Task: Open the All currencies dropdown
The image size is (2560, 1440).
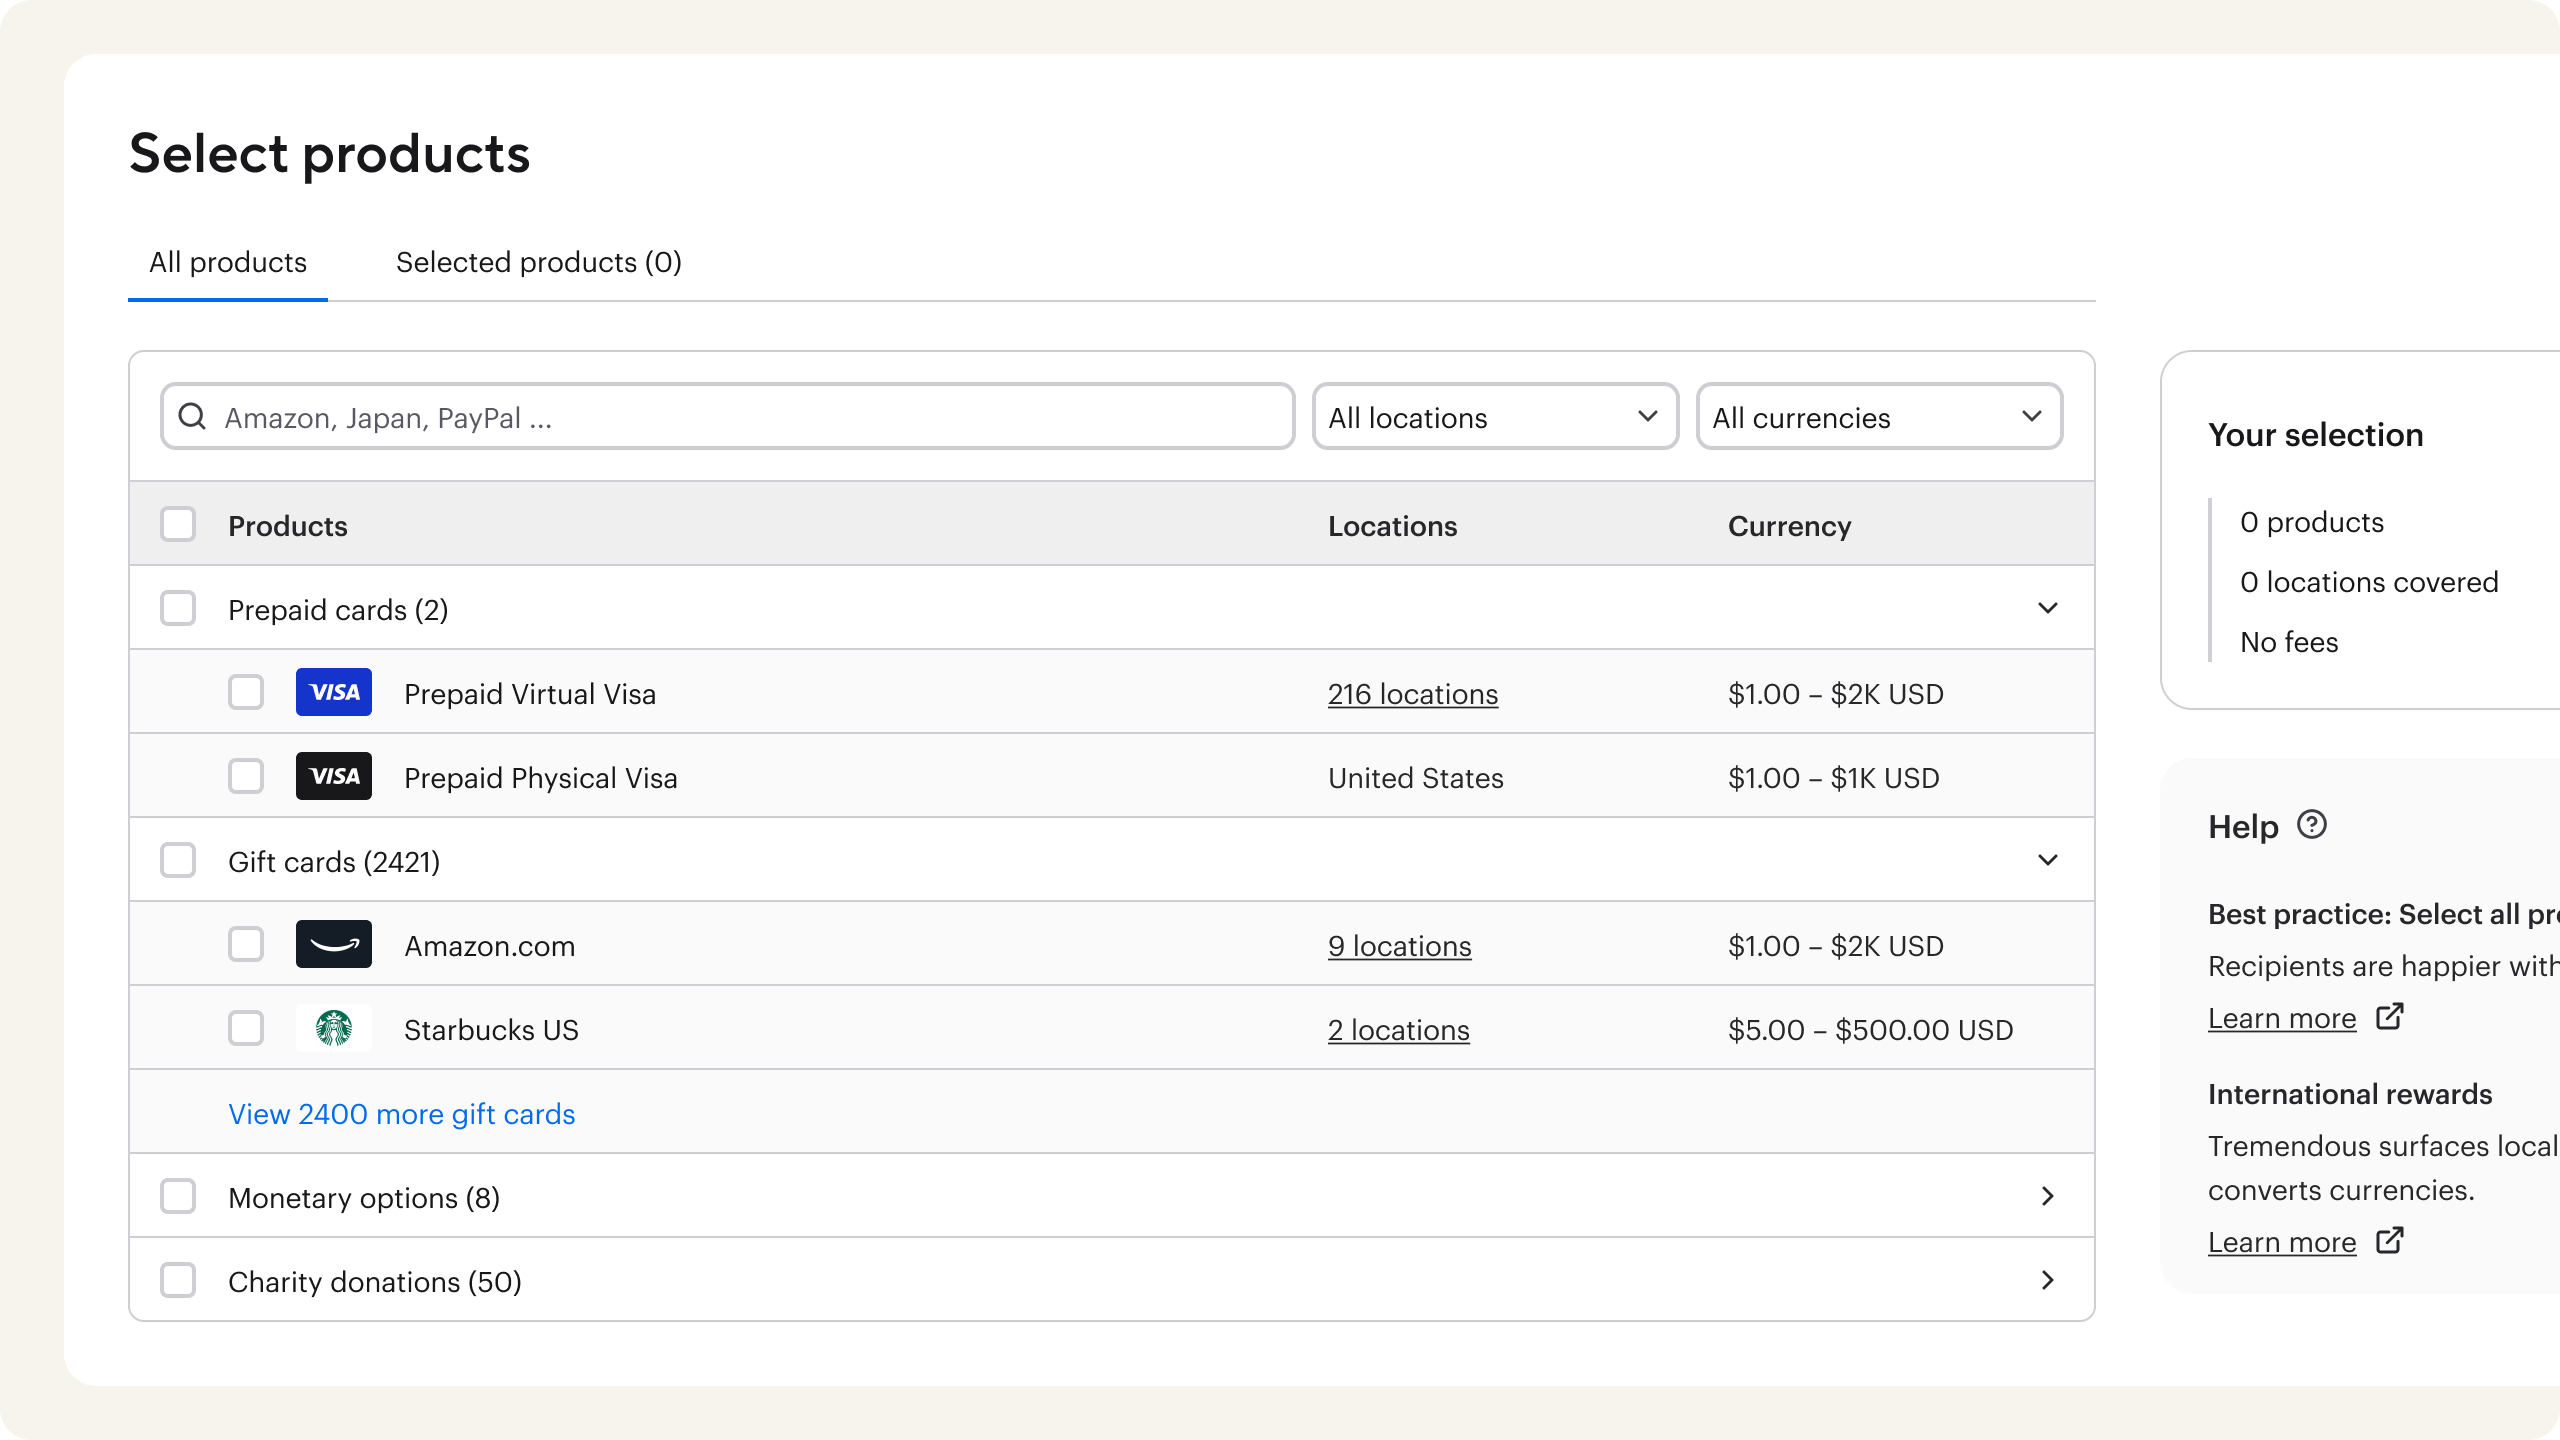Action: 1879,417
